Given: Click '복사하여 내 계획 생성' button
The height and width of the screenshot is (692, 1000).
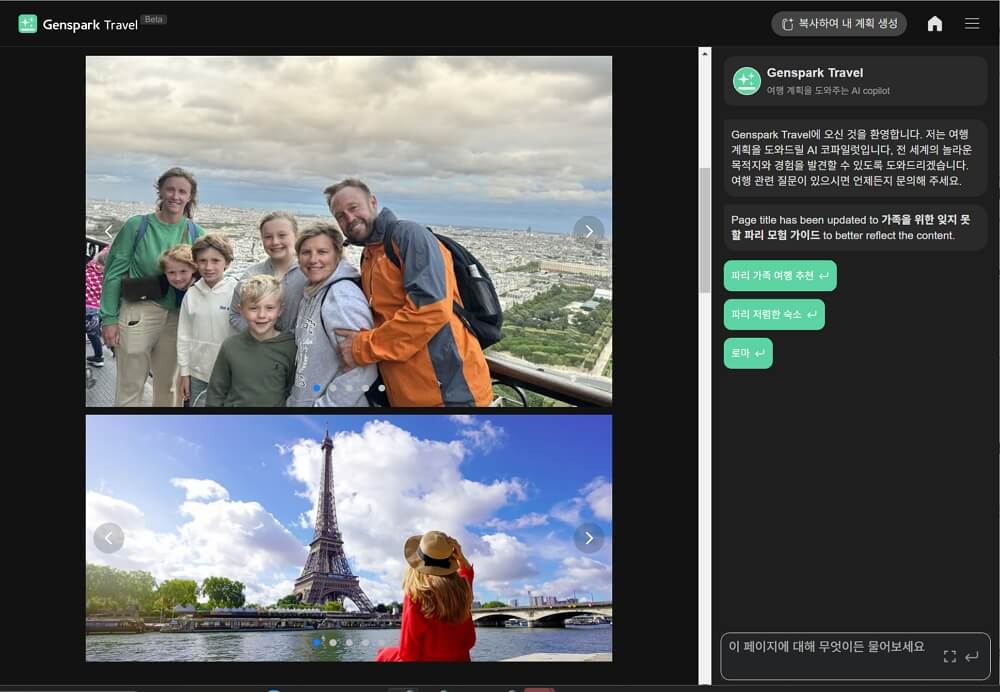Looking at the screenshot, I should (x=839, y=24).
